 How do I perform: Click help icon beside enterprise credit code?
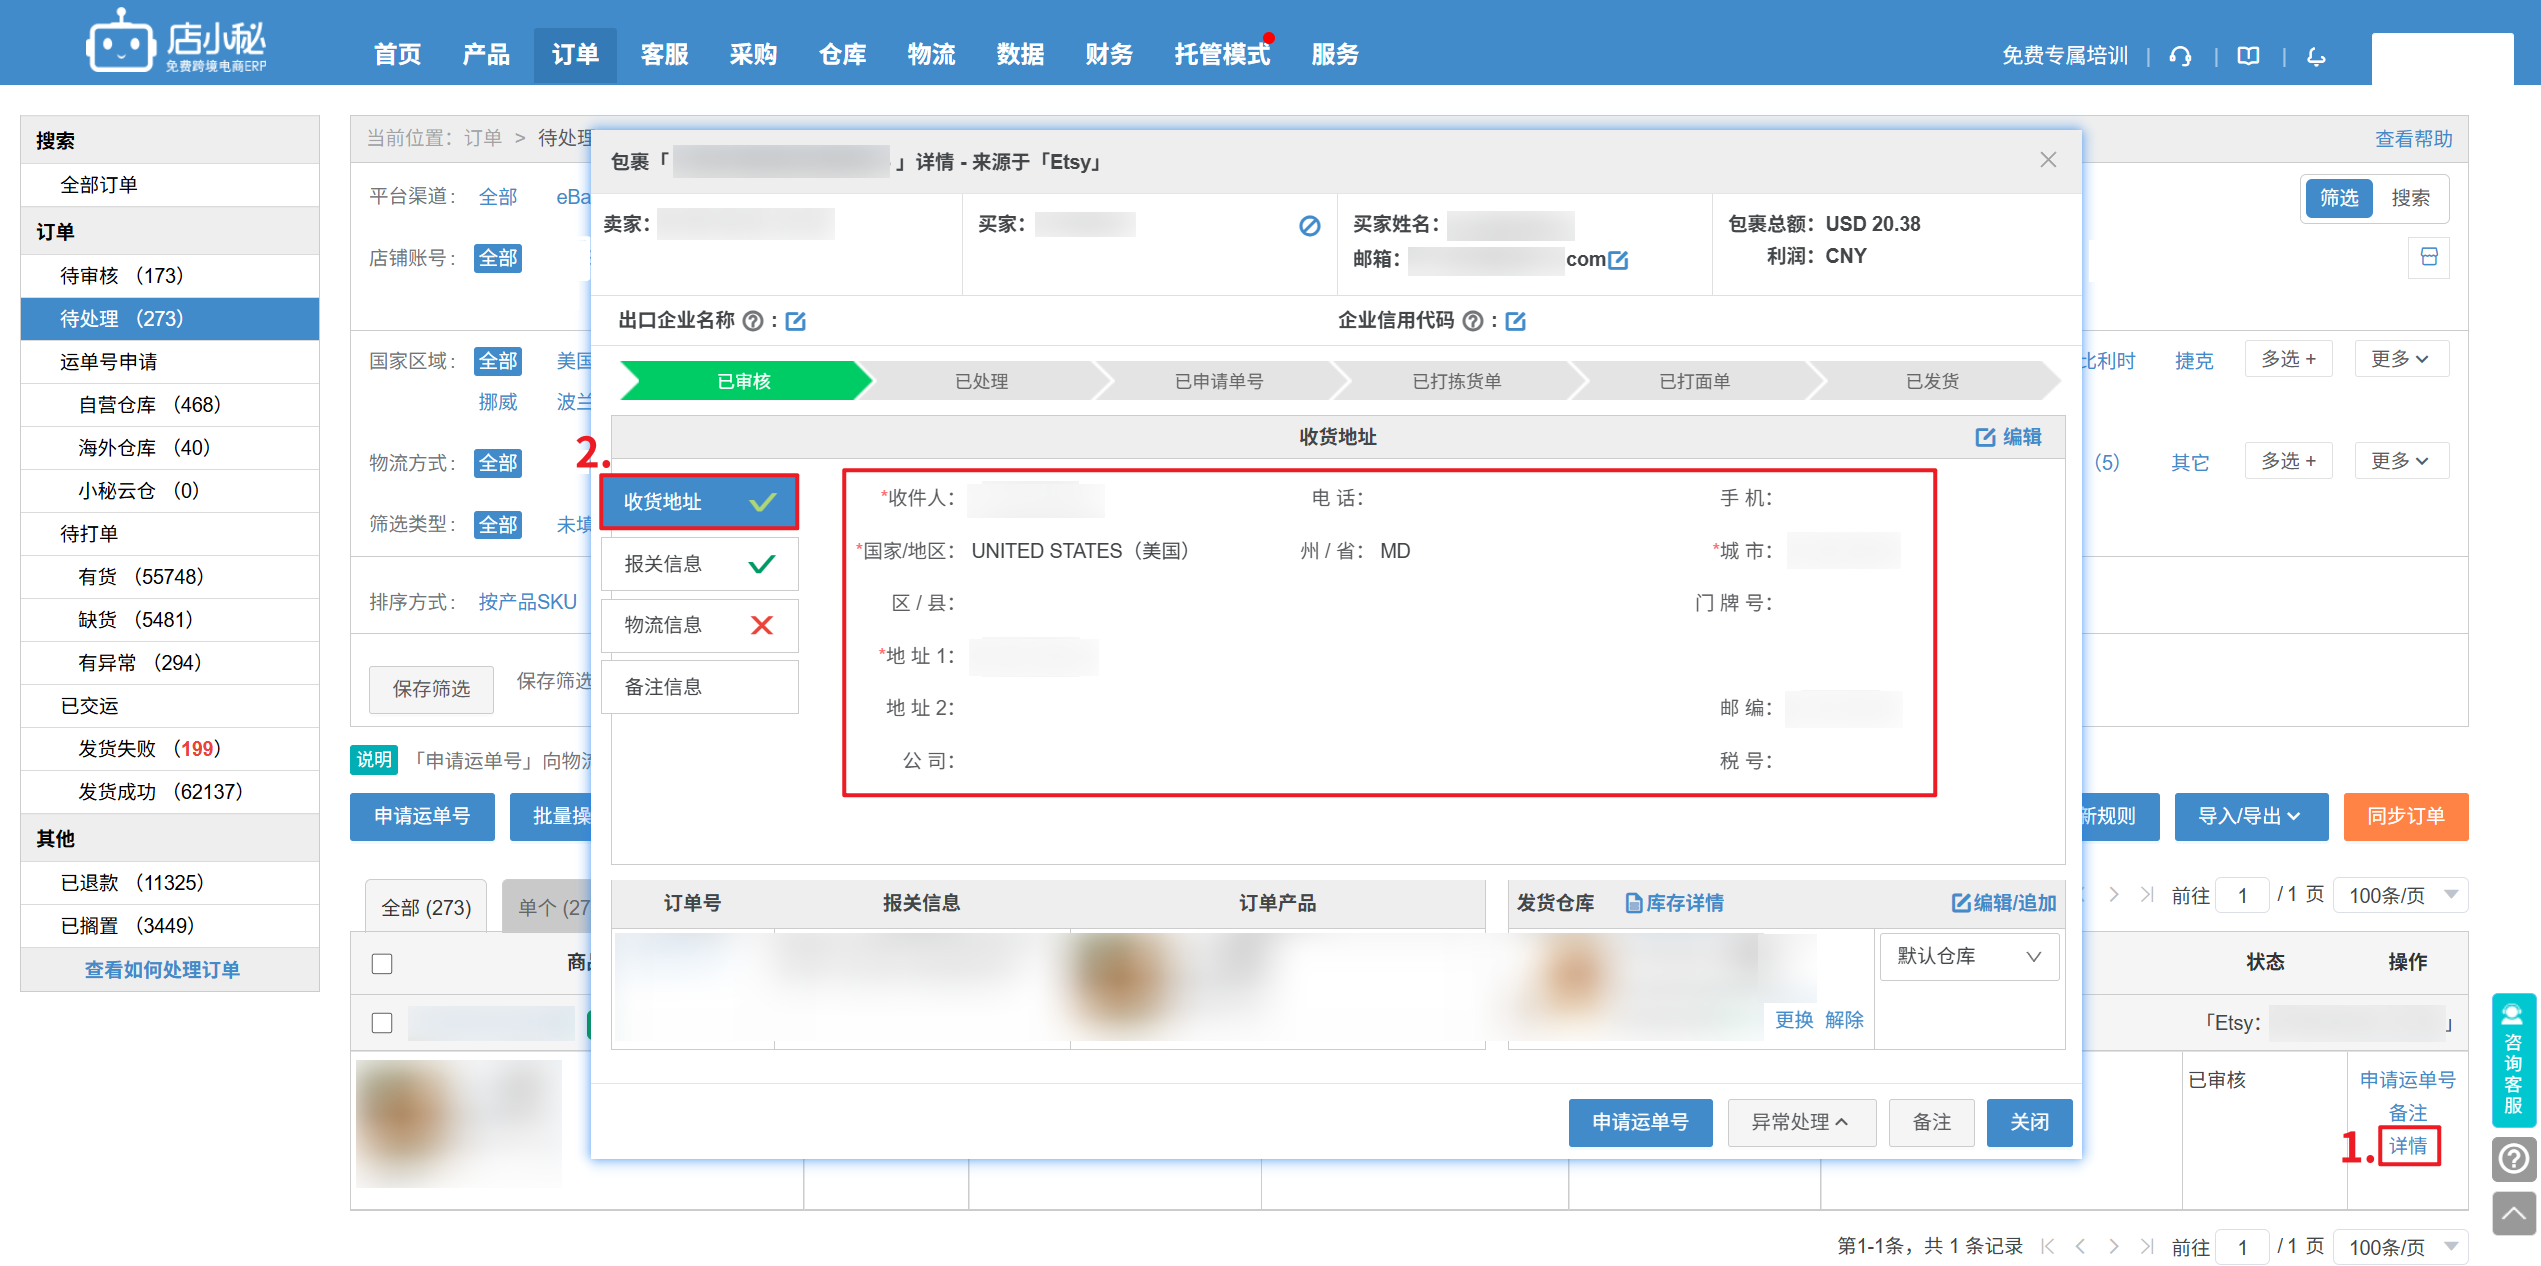(1472, 321)
